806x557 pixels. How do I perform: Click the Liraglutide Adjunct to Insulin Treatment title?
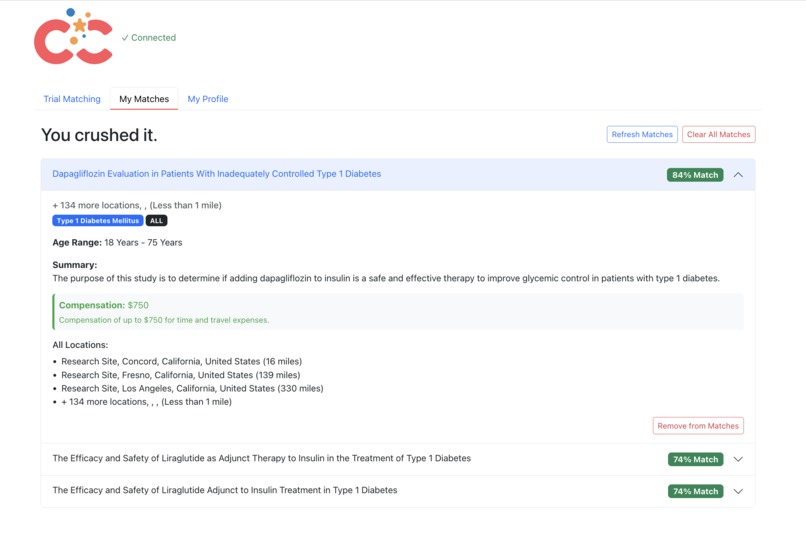(x=225, y=490)
